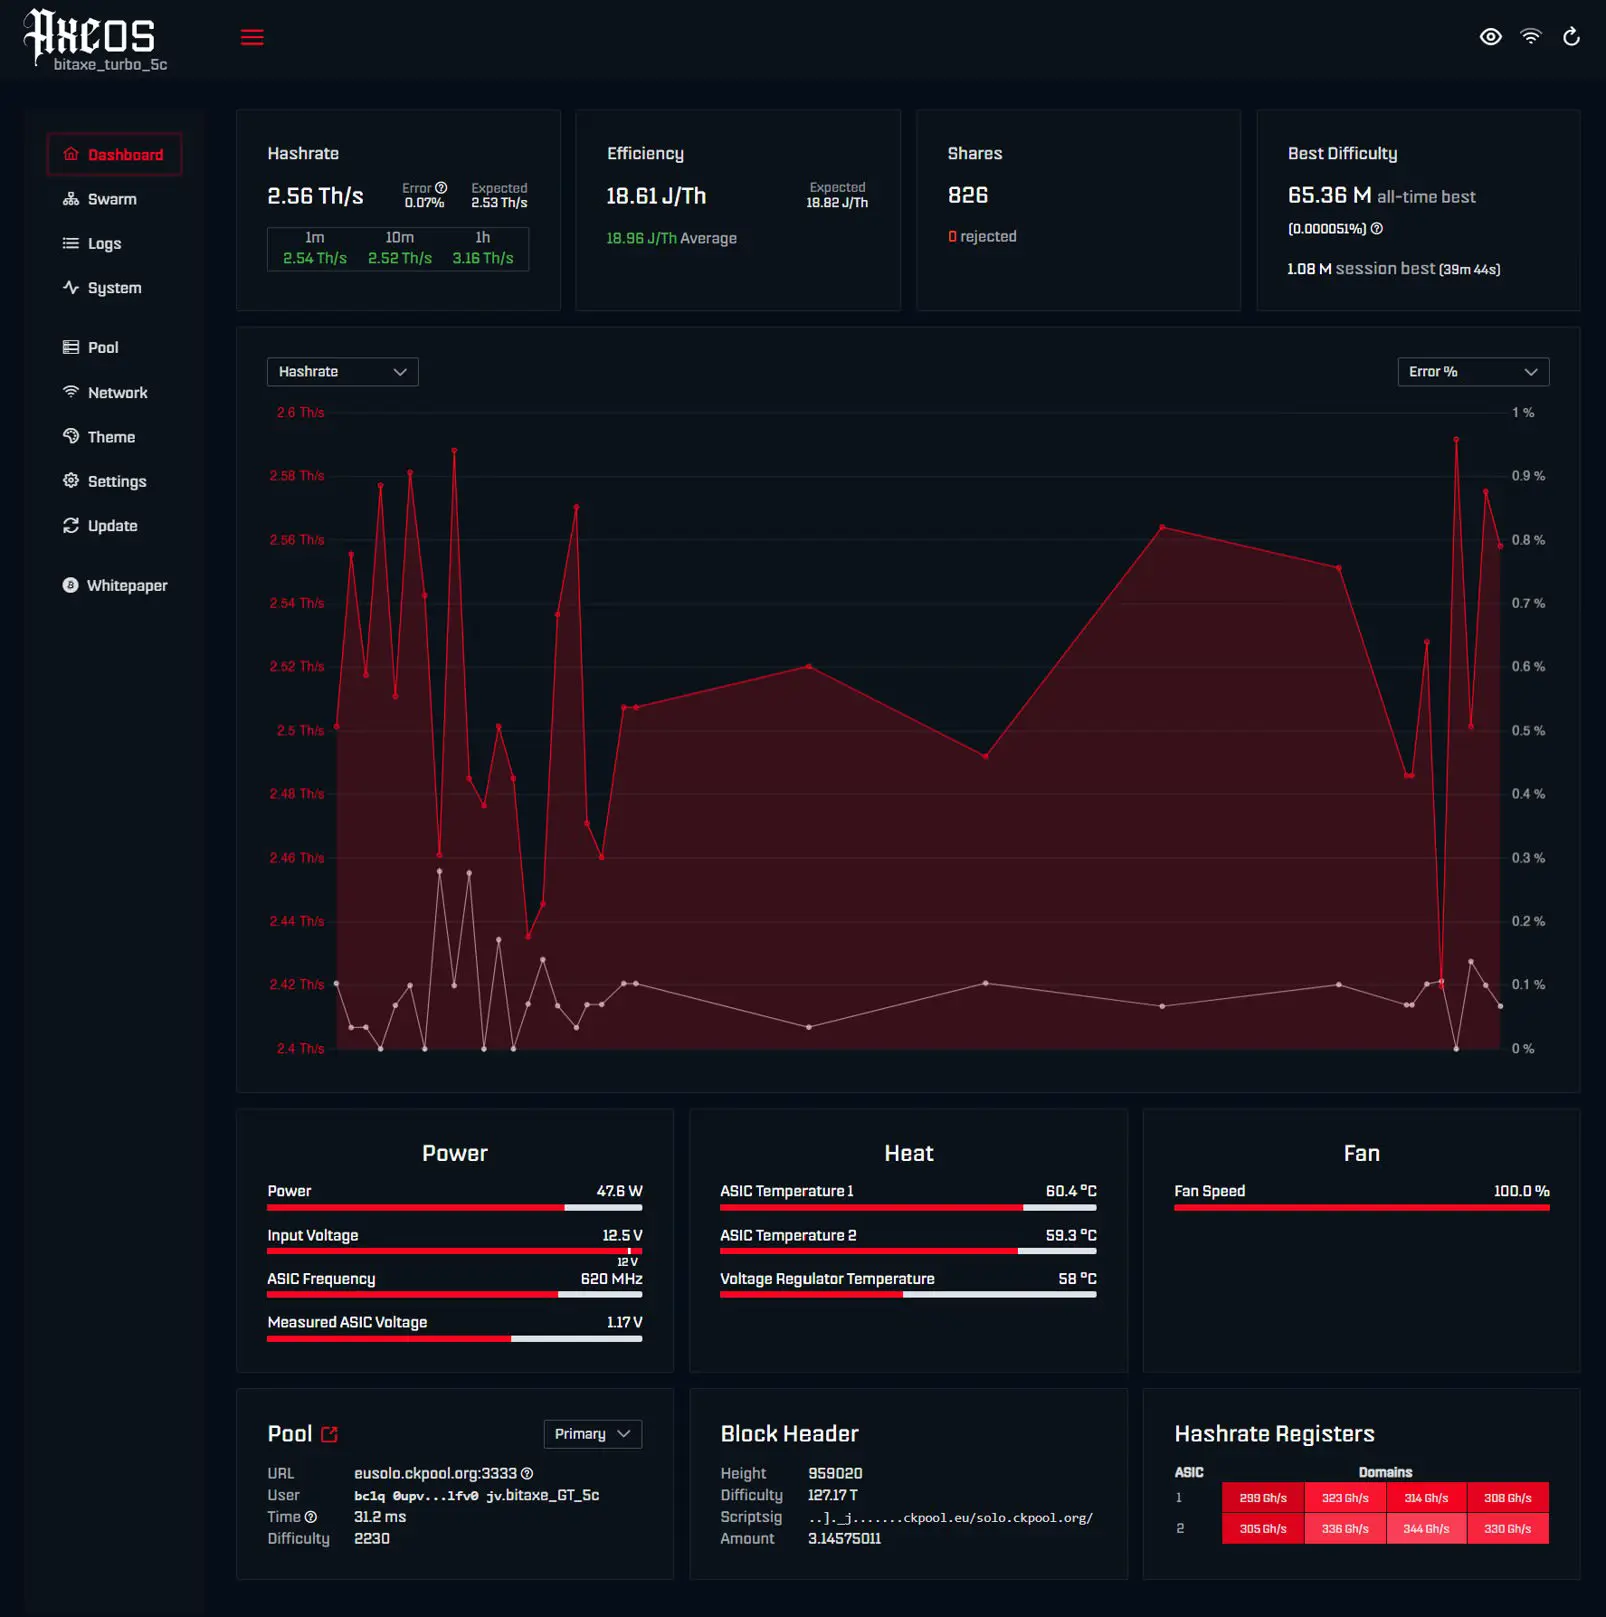Screen dimensions: 1606x1617
Task: Click the Voltage Regulator Temperature bar
Action: coord(908,1295)
